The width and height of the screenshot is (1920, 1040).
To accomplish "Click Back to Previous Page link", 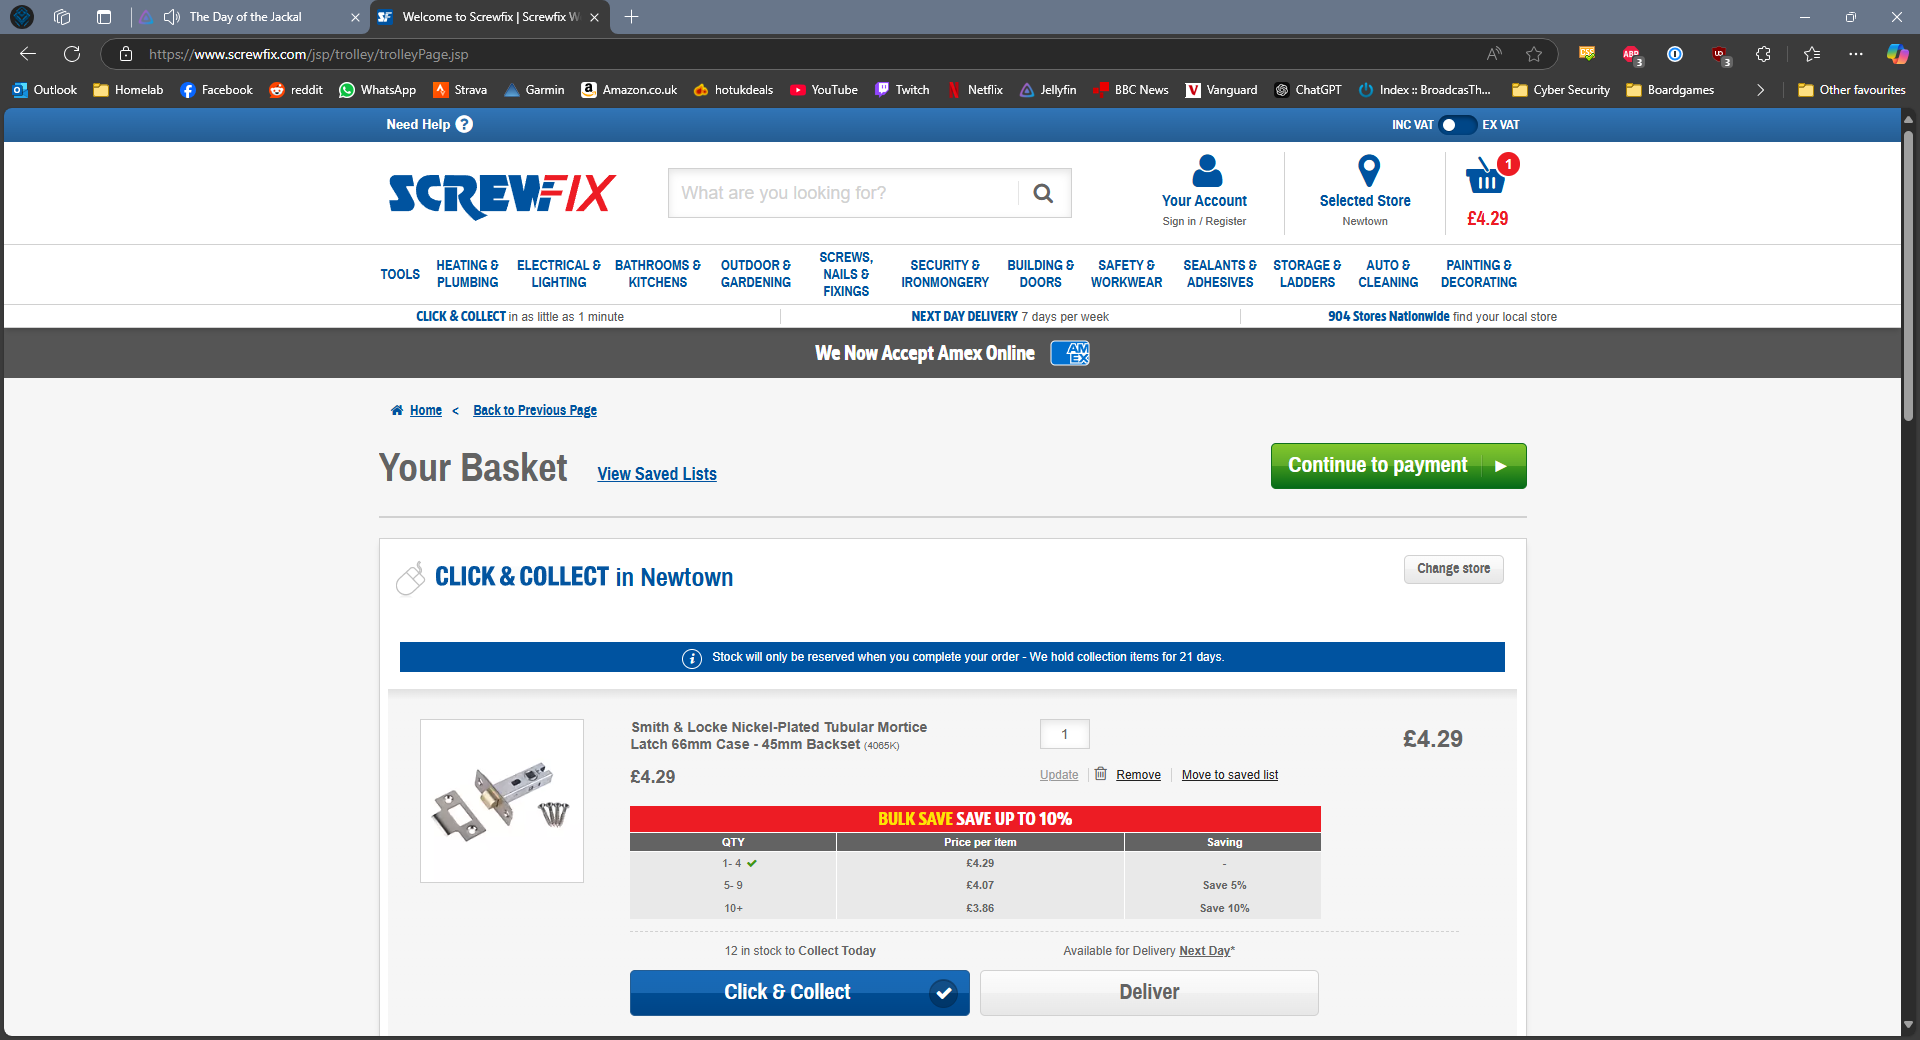I will pos(535,410).
